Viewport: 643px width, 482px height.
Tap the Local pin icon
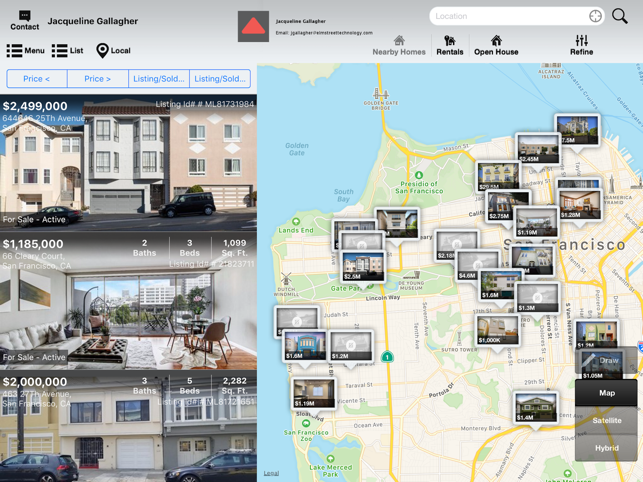click(102, 50)
